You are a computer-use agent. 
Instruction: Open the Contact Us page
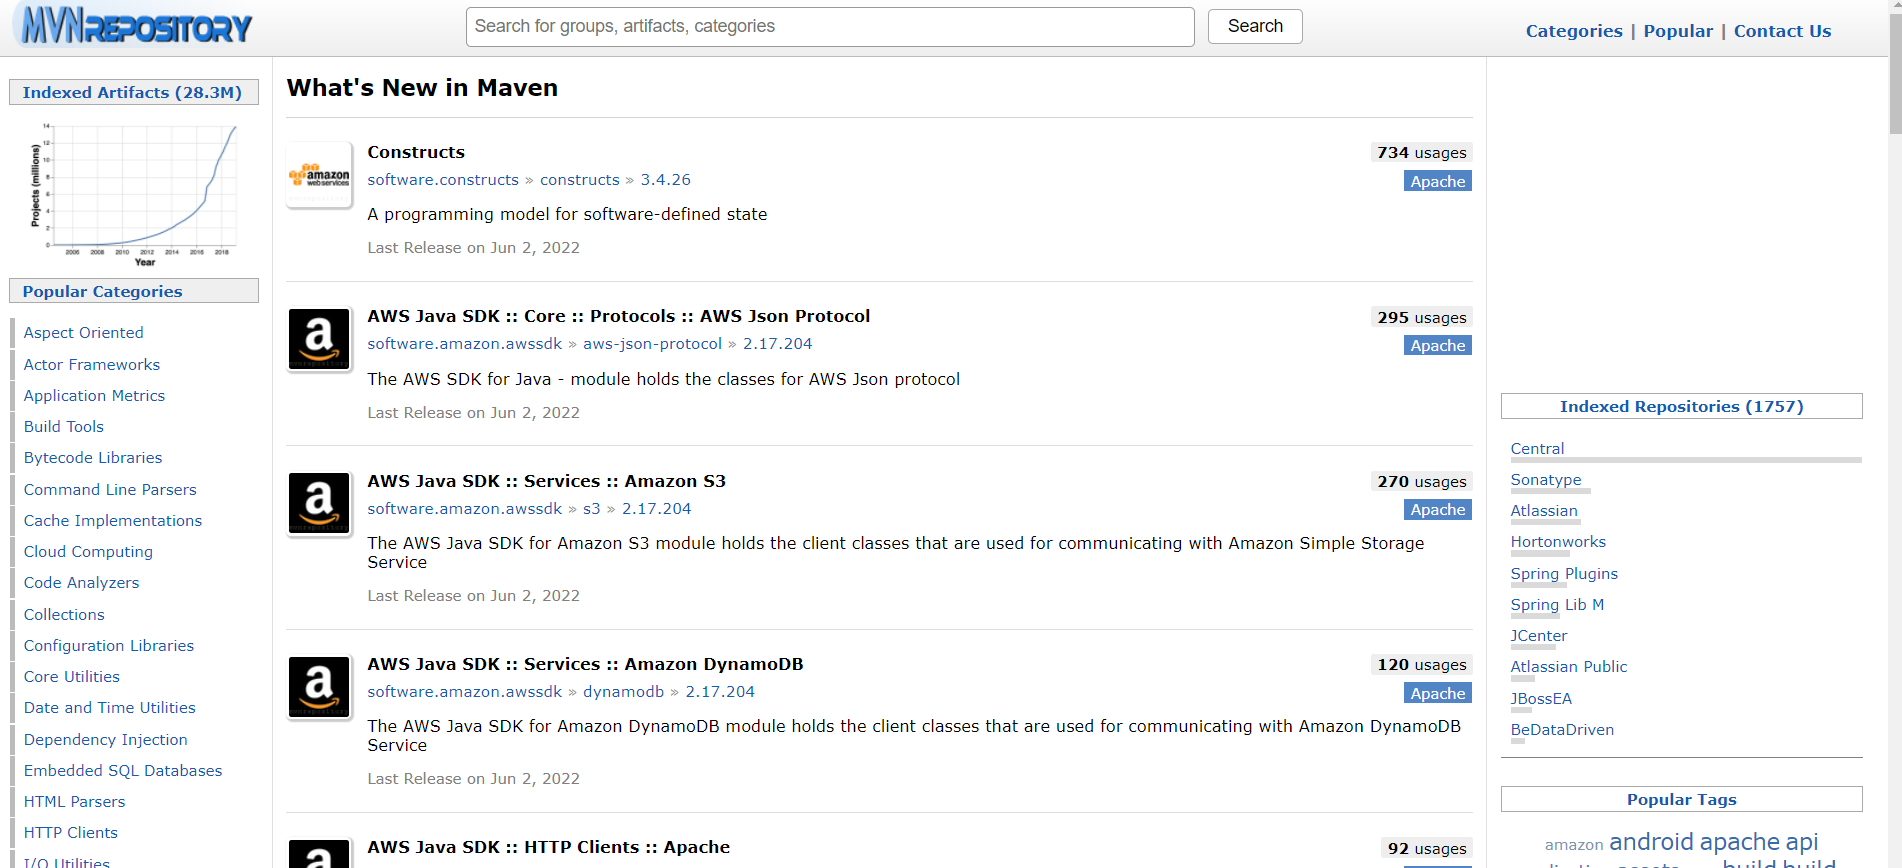[1782, 31]
